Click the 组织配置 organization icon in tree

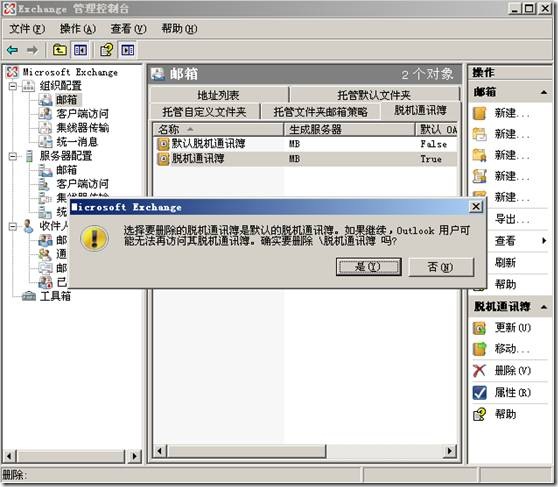[x=28, y=86]
